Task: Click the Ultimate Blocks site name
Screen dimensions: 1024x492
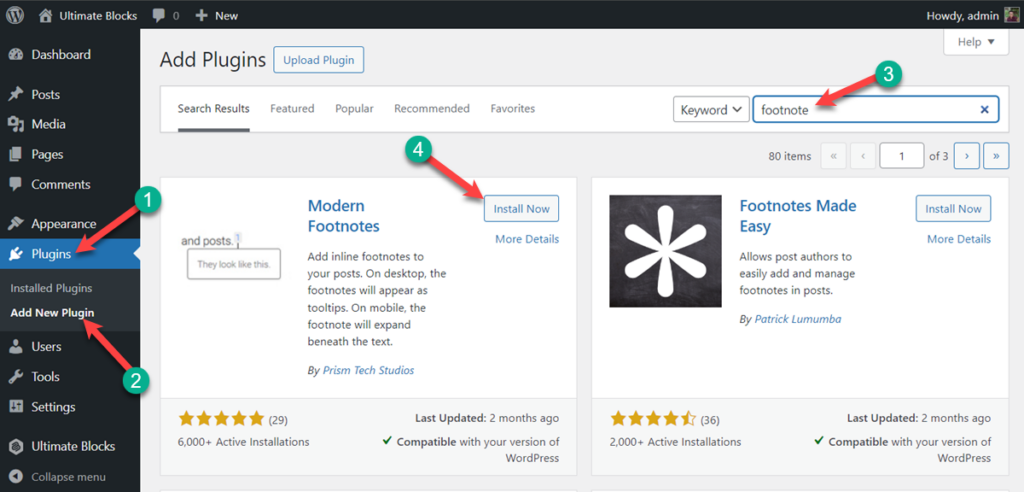Action: click(97, 15)
